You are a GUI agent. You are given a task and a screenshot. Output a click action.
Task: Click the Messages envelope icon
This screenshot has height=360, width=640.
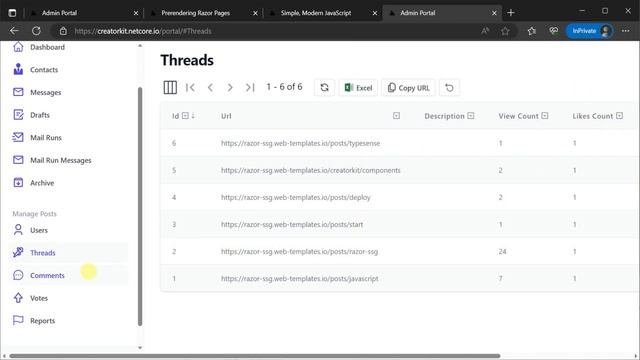18,92
